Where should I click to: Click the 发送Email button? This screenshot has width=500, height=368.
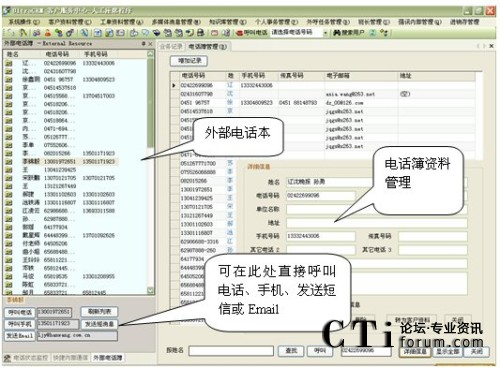pos(20,335)
